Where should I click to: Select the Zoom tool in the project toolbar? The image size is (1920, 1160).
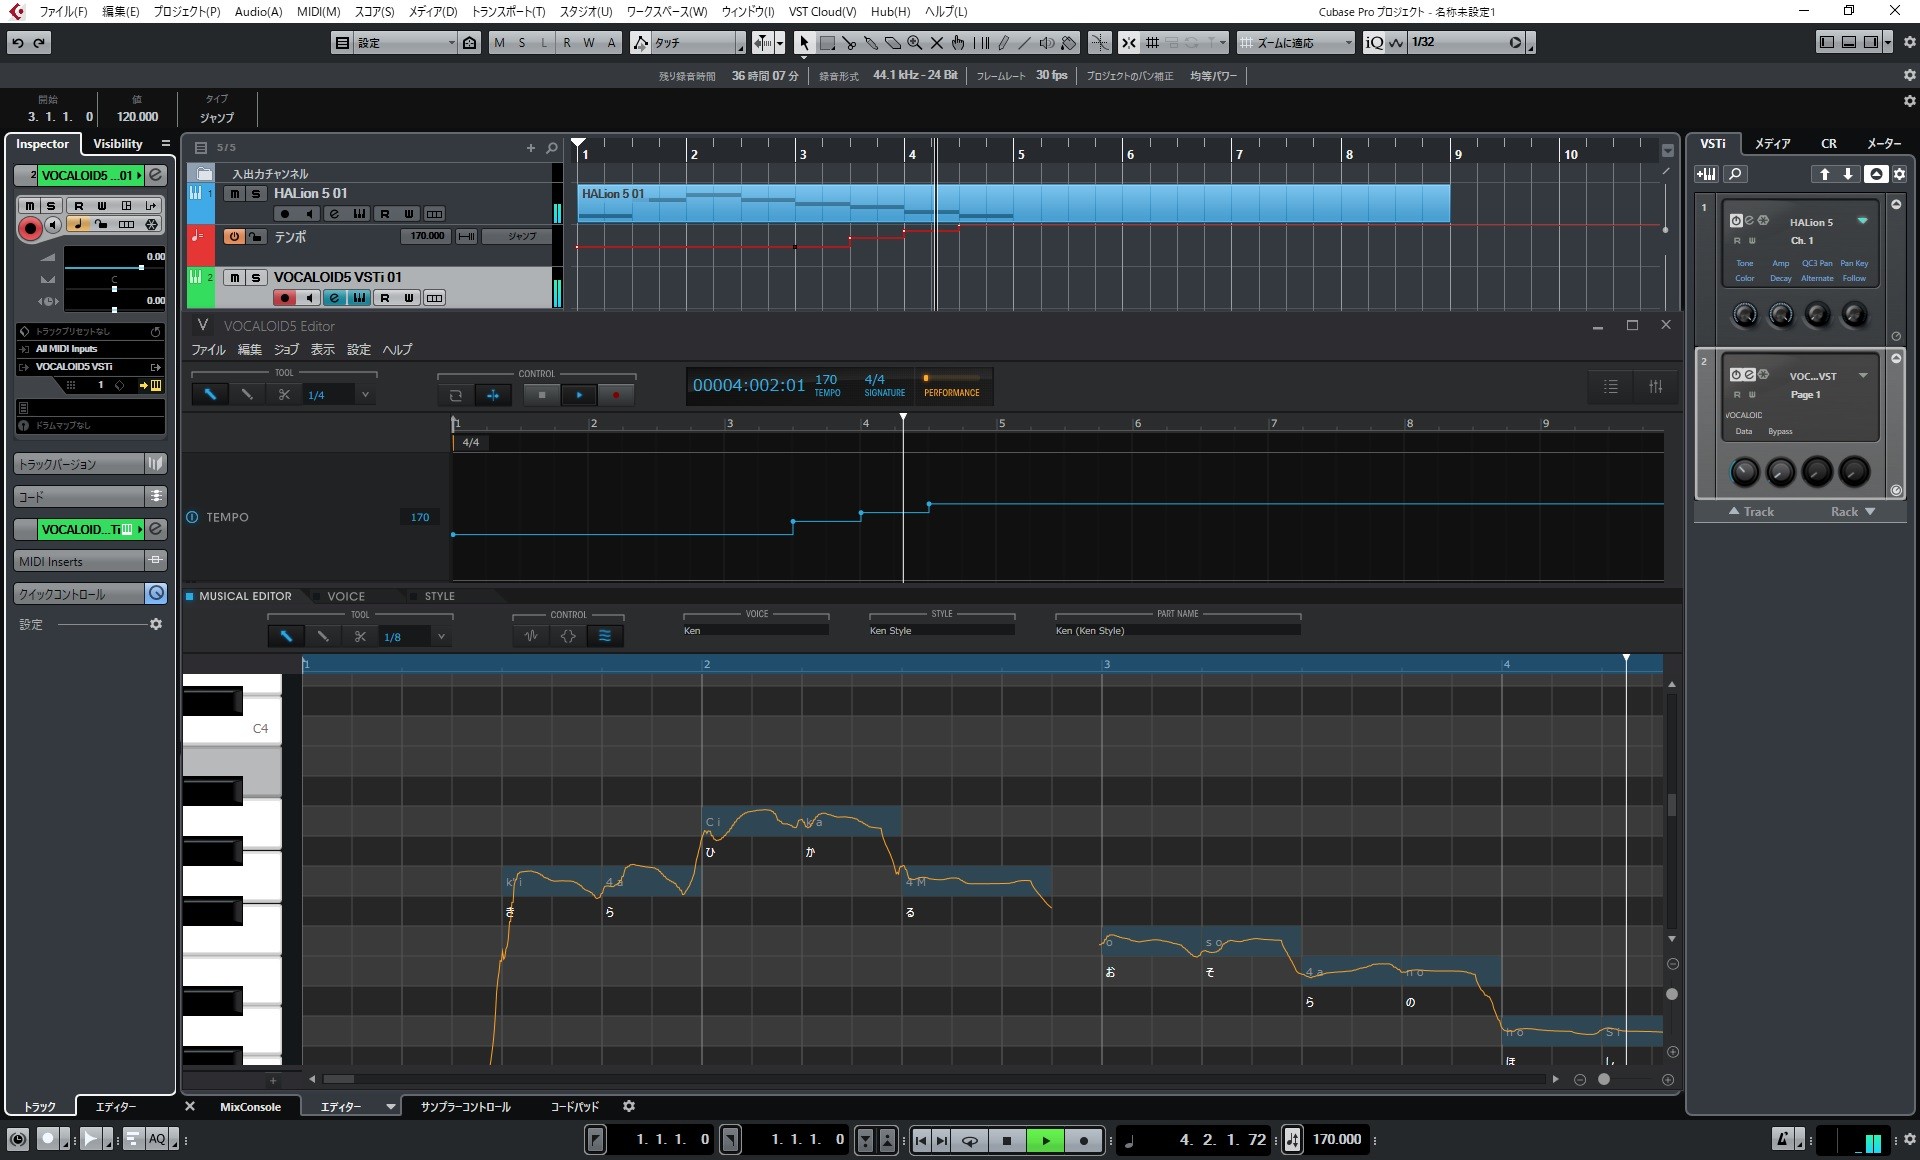(x=915, y=43)
